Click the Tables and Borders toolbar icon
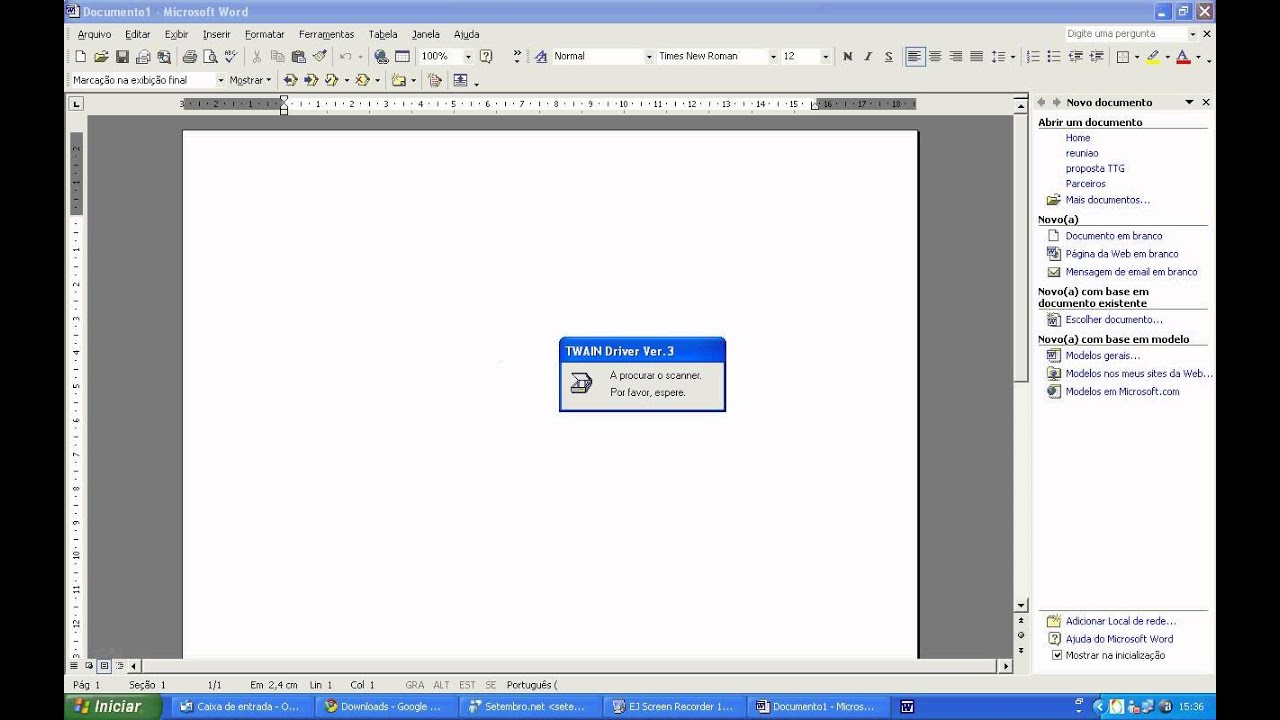The height and width of the screenshot is (720, 1280). pyautogui.click(x=402, y=57)
